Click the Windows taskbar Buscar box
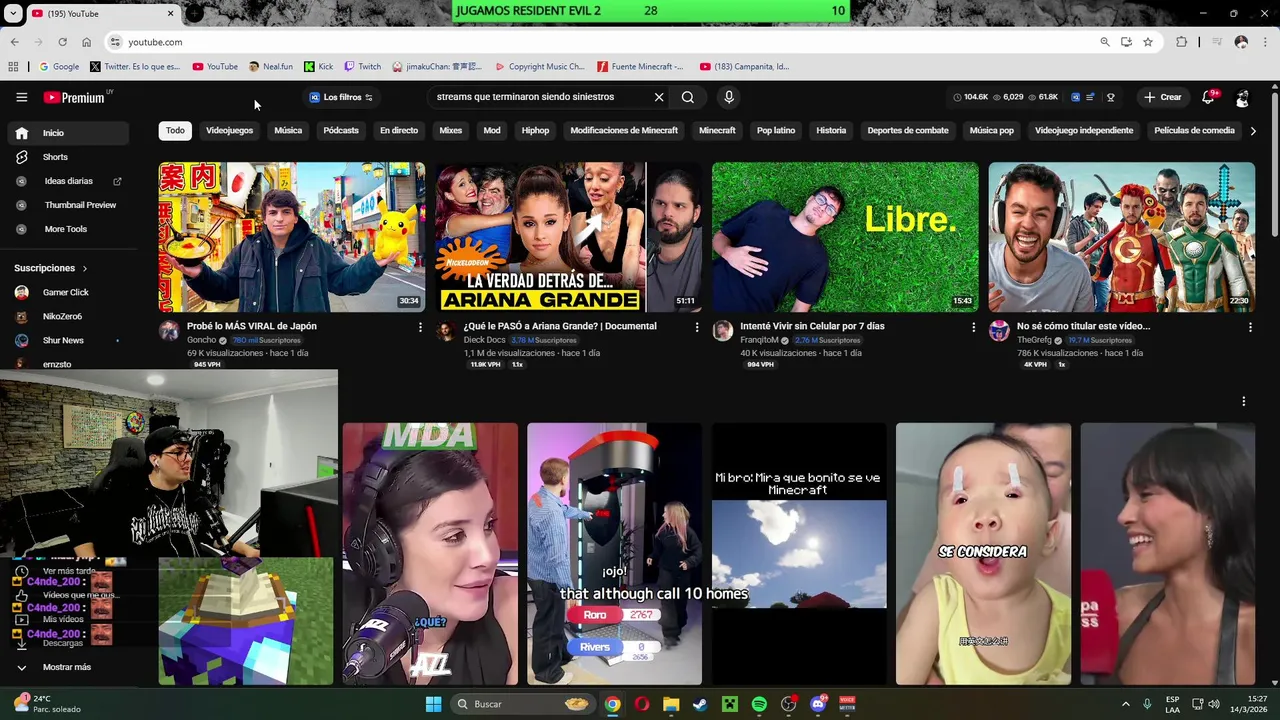1280x720 pixels. click(522, 704)
